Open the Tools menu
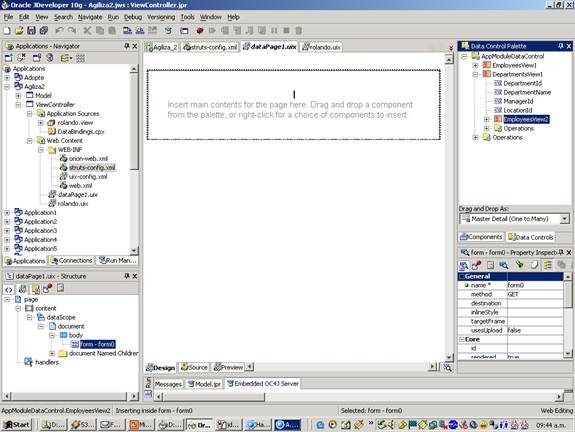Viewport: 575px width, 432px height. point(187,17)
